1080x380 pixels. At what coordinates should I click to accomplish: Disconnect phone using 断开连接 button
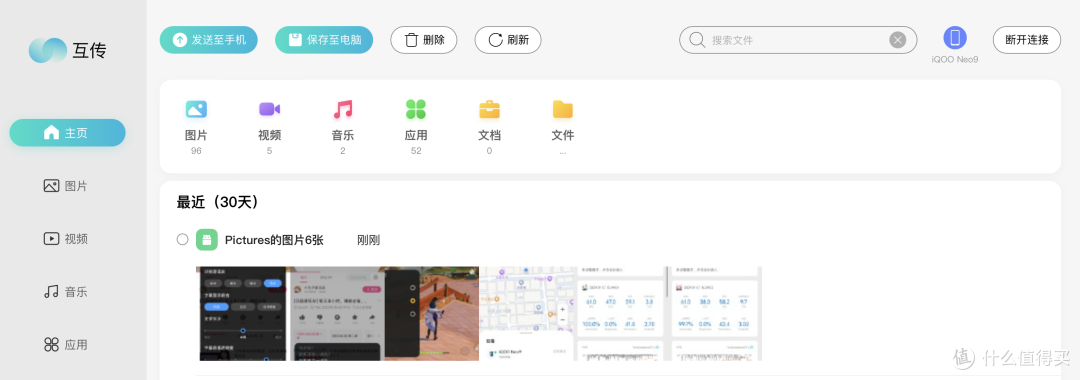pos(1026,40)
